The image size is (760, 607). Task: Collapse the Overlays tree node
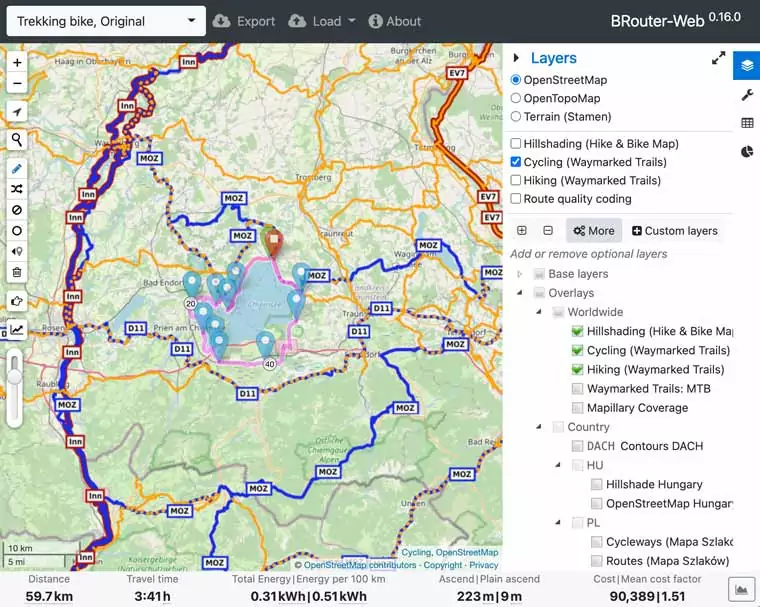pos(520,293)
